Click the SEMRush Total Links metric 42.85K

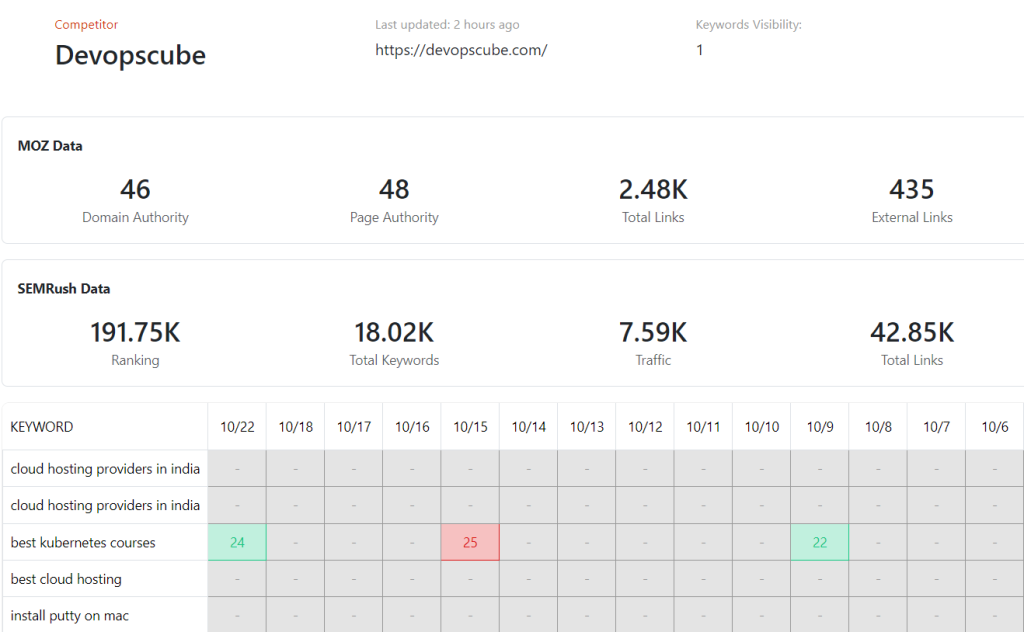[x=911, y=332]
